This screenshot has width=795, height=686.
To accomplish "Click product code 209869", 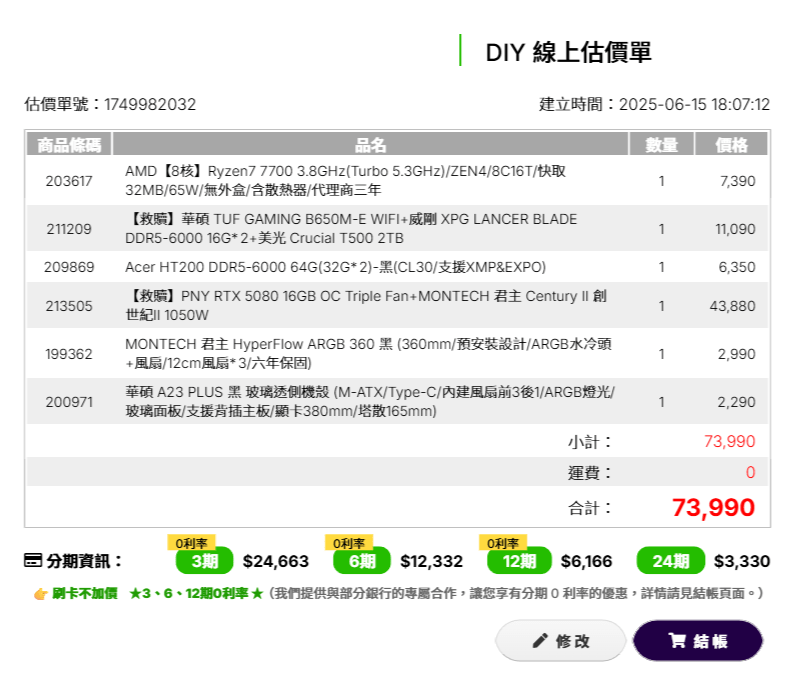I will pyautogui.click(x=69, y=267).
